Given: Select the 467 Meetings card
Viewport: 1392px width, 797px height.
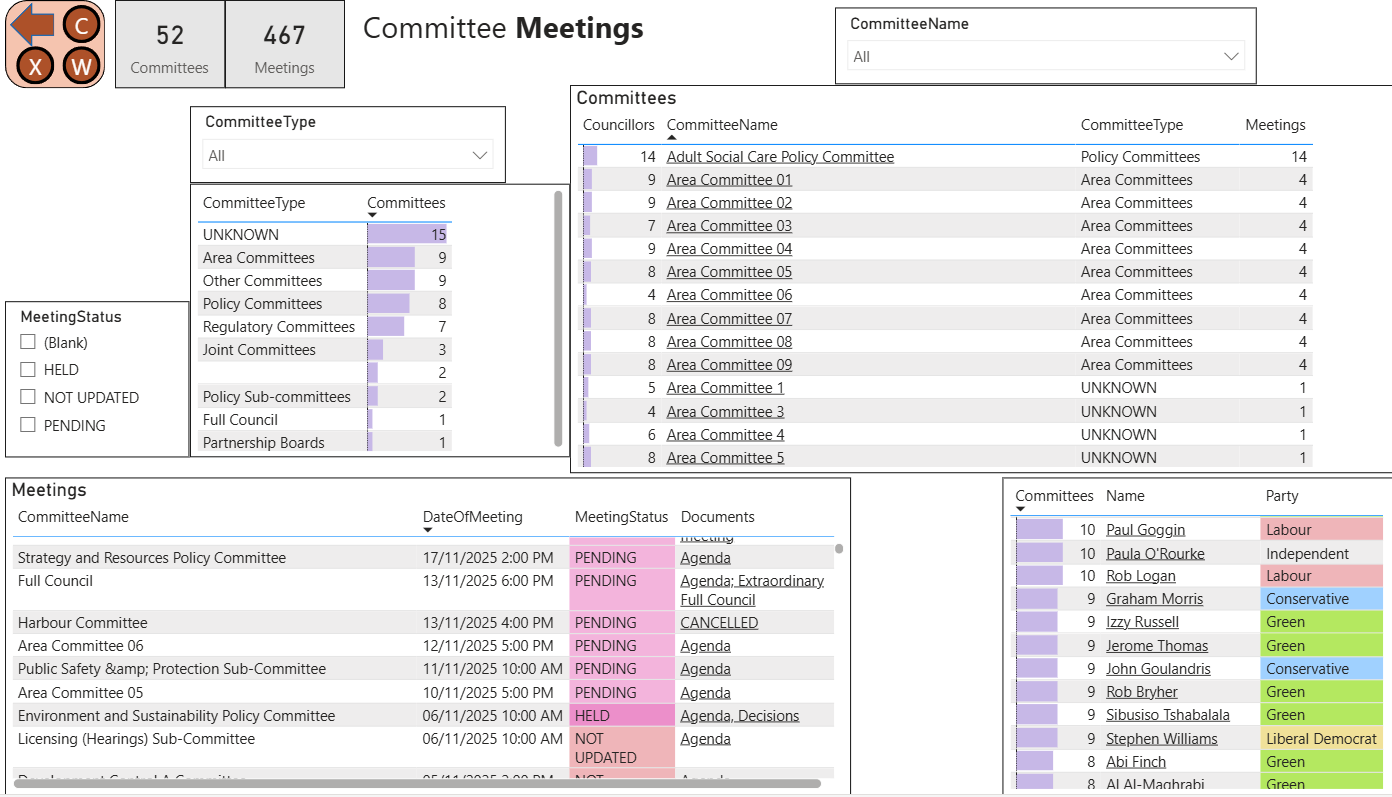Looking at the screenshot, I should [x=284, y=45].
